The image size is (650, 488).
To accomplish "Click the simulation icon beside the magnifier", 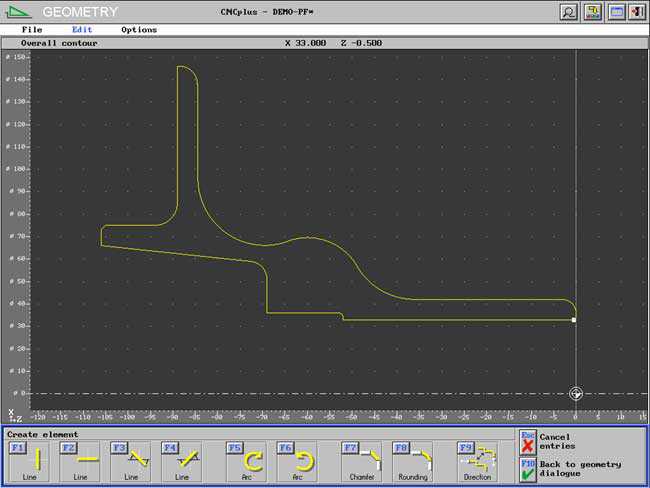I will pyautogui.click(x=593, y=12).
